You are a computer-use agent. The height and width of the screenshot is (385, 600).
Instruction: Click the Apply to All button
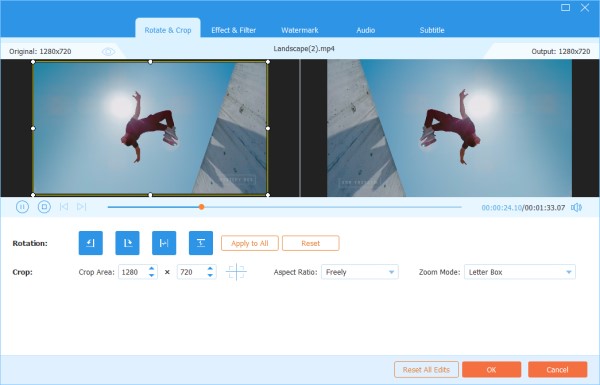point(250,243)
